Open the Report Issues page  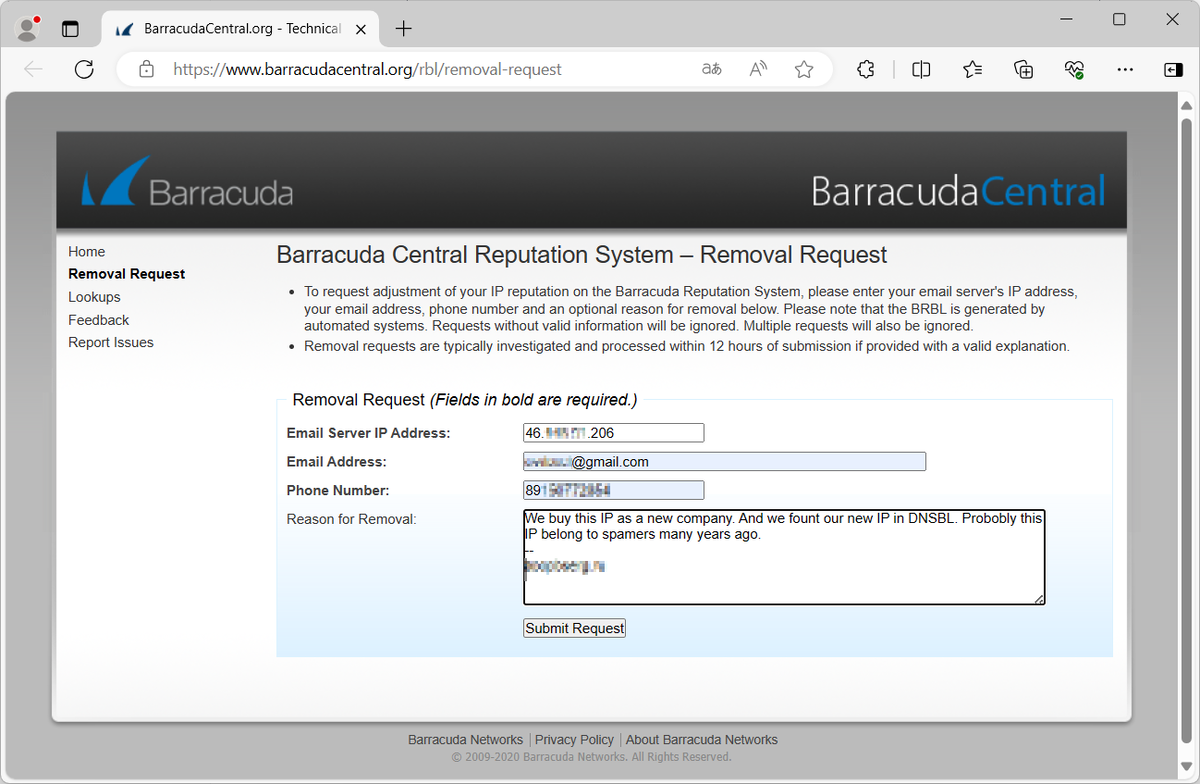point(111,342)
